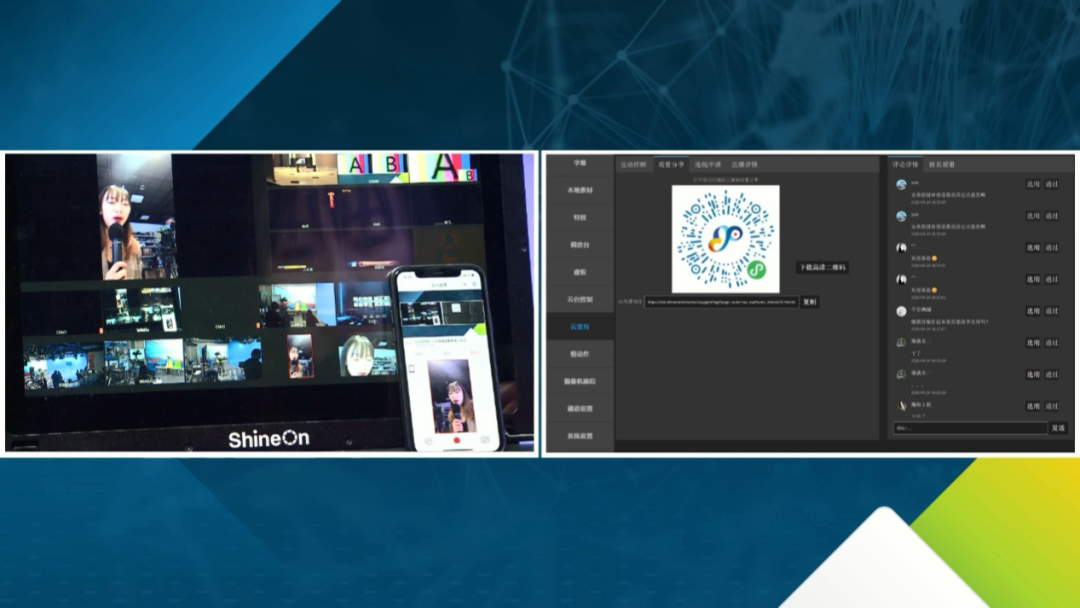Switch to the 评论详情 tab
Viewport: 1080px width, 608px height.
coord(905,165)
